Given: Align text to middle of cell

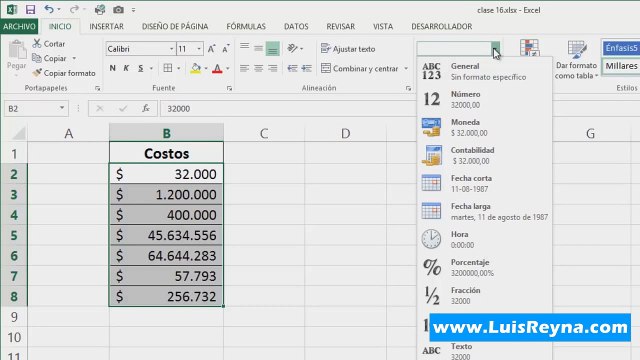Looking at the screenshot, I should pyautogui.click(x=258, y=48).
